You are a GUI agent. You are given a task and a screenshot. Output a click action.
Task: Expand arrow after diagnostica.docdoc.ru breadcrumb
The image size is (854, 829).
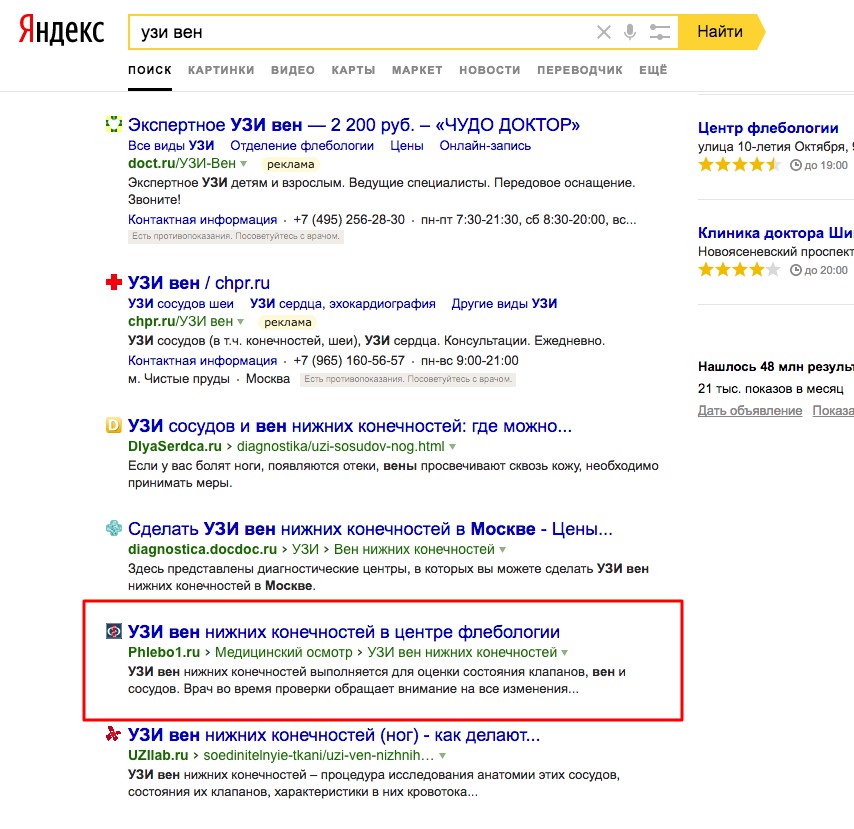[502, 550]
